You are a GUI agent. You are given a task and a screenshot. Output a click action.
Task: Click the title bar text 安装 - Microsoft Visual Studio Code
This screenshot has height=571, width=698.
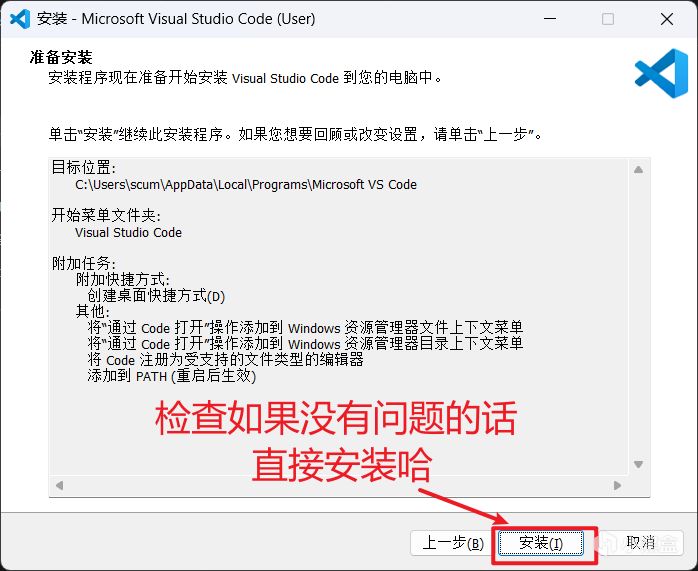(176, 19)
